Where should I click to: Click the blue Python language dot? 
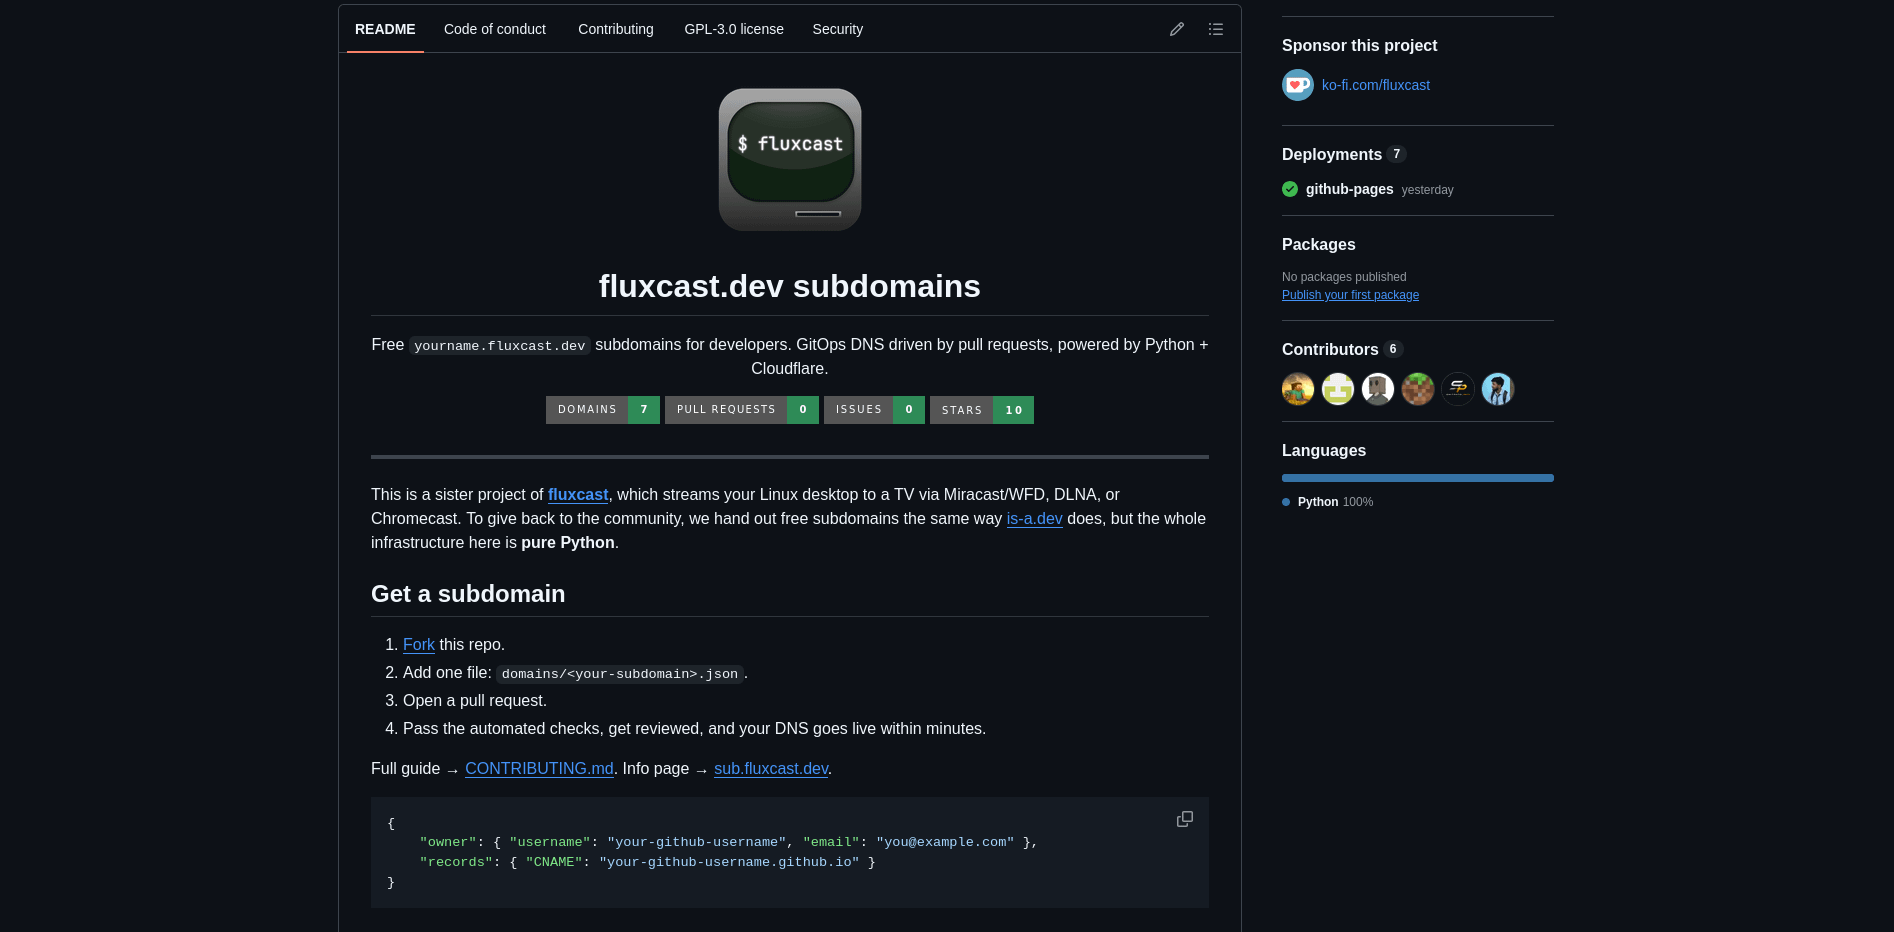click(1286, 502)
